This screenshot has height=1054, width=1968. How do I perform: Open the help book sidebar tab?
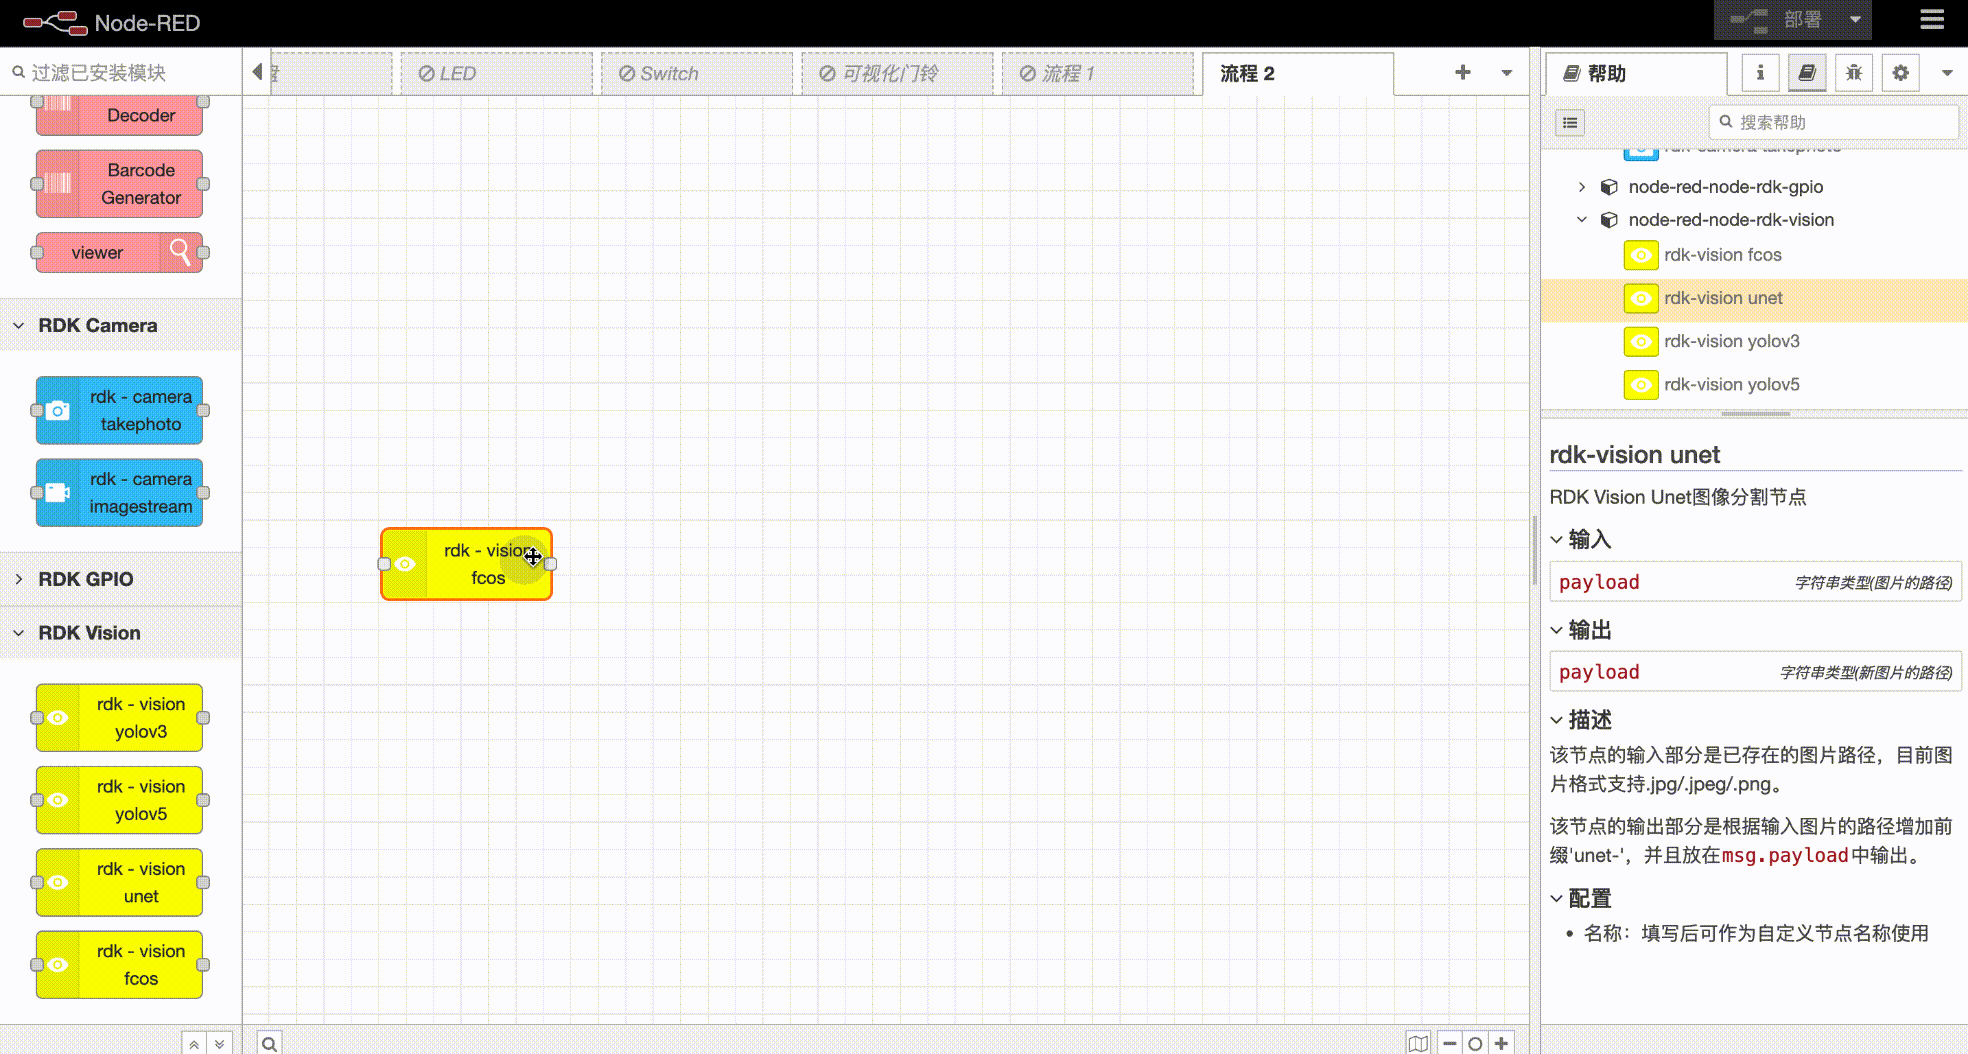pos(1807,72)
